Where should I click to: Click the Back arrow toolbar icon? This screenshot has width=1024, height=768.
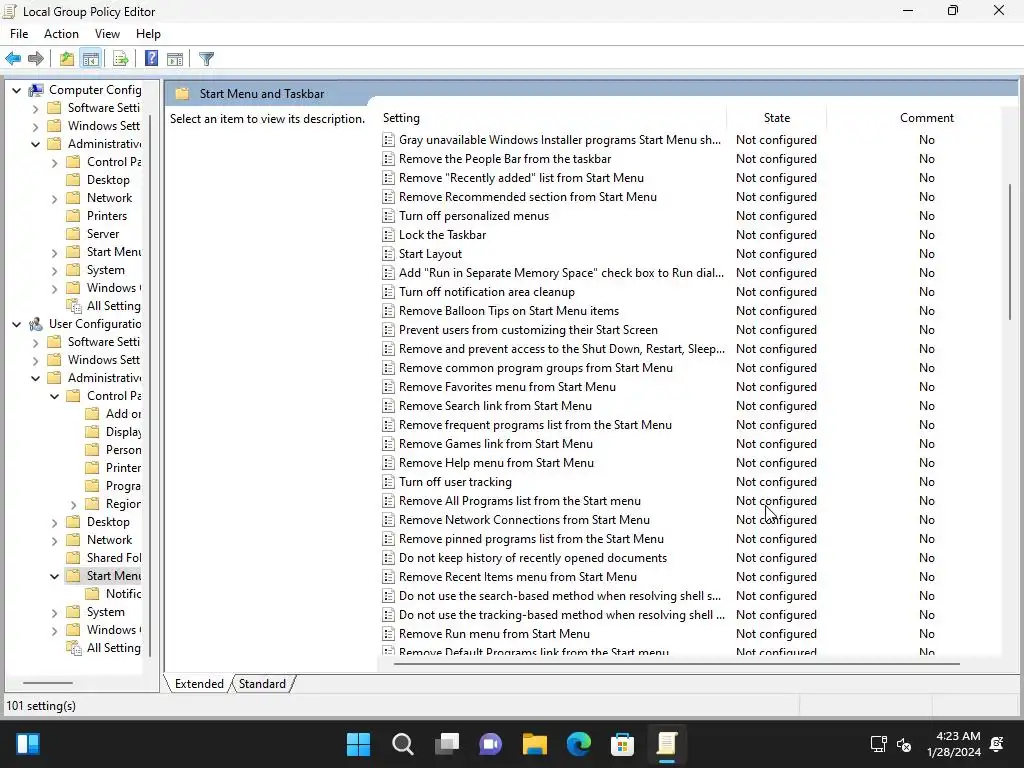[13, 59]
